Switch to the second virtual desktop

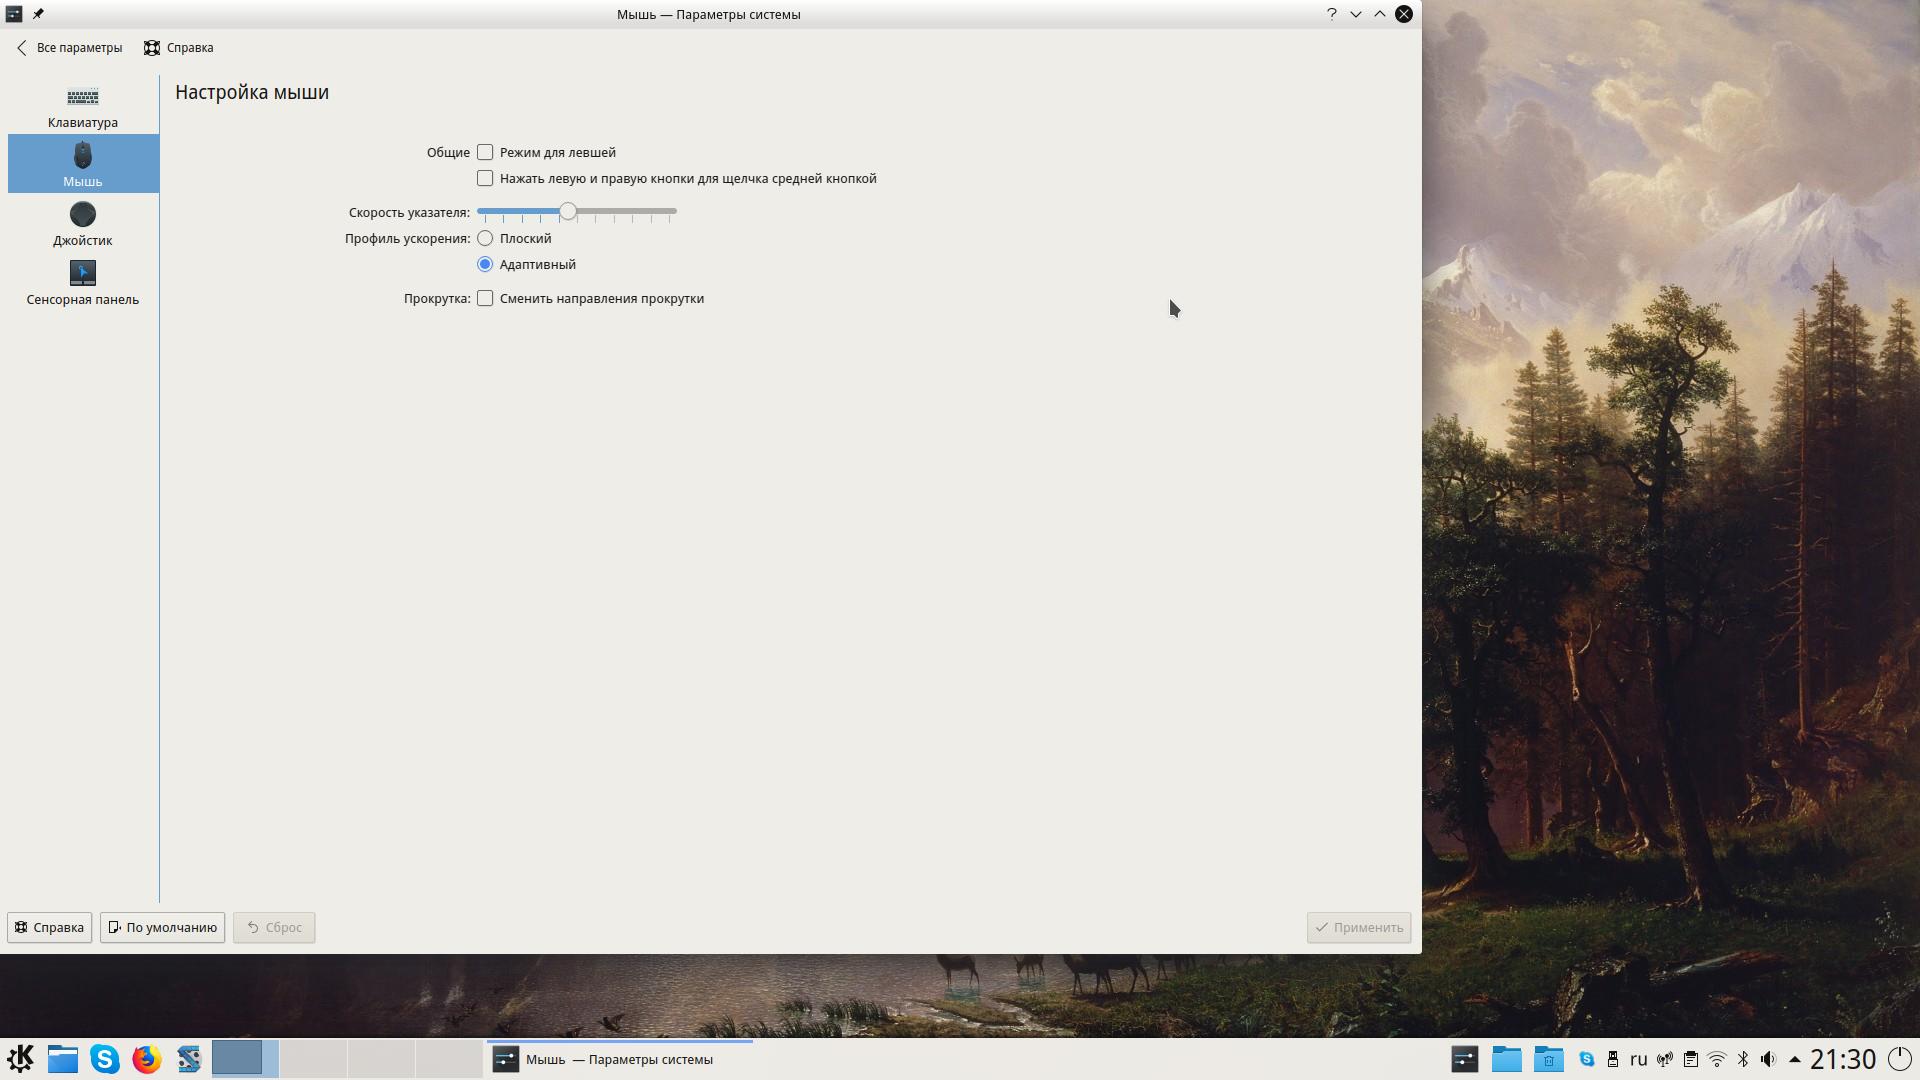[313, 1058]
